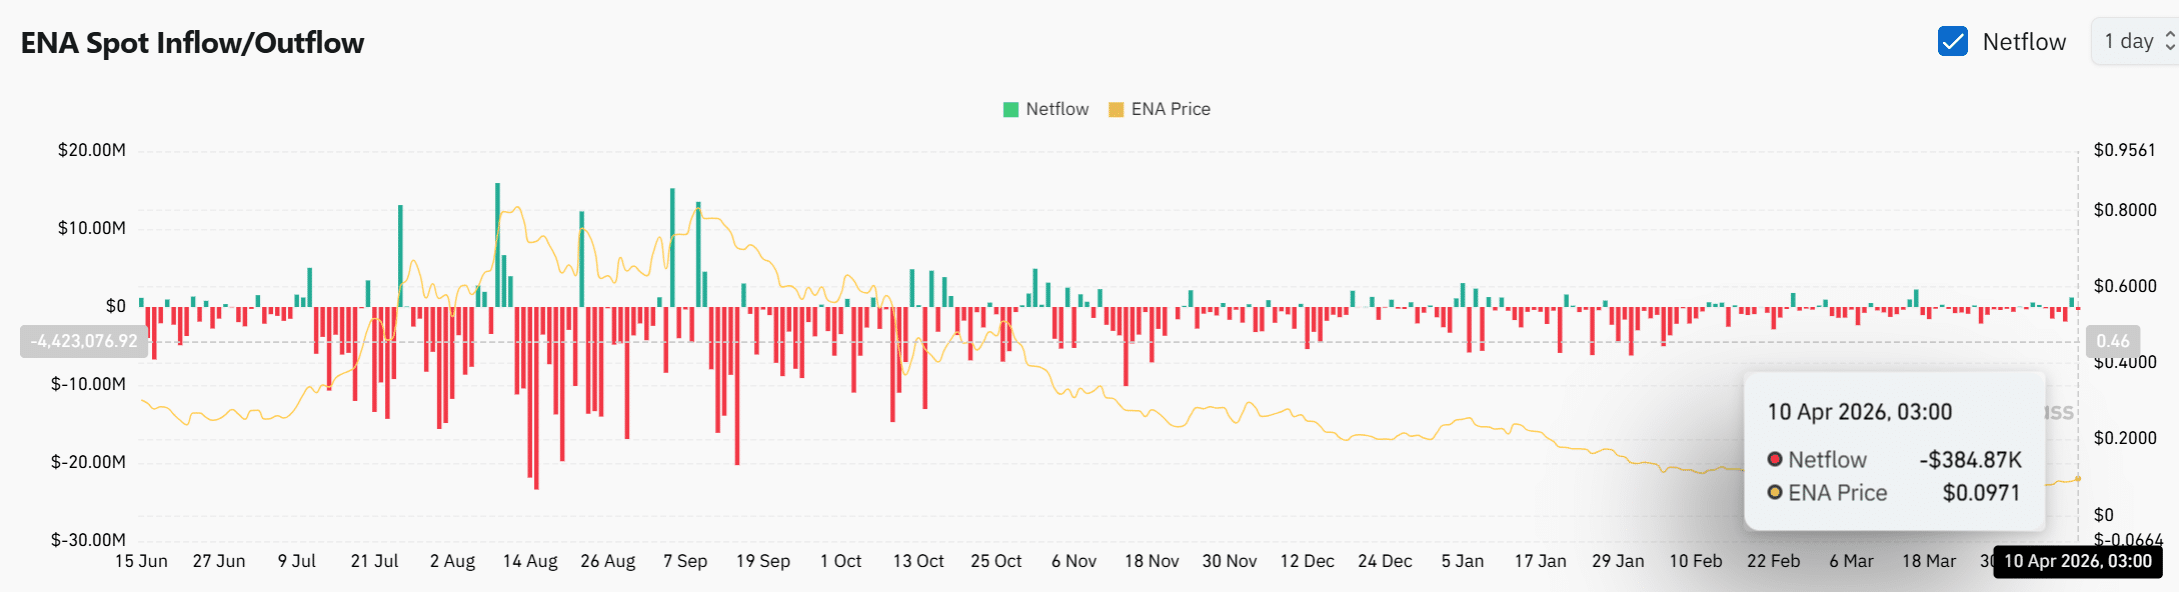
Task: Toggle the Netflow checkbox off
Action: [1952, 41]
